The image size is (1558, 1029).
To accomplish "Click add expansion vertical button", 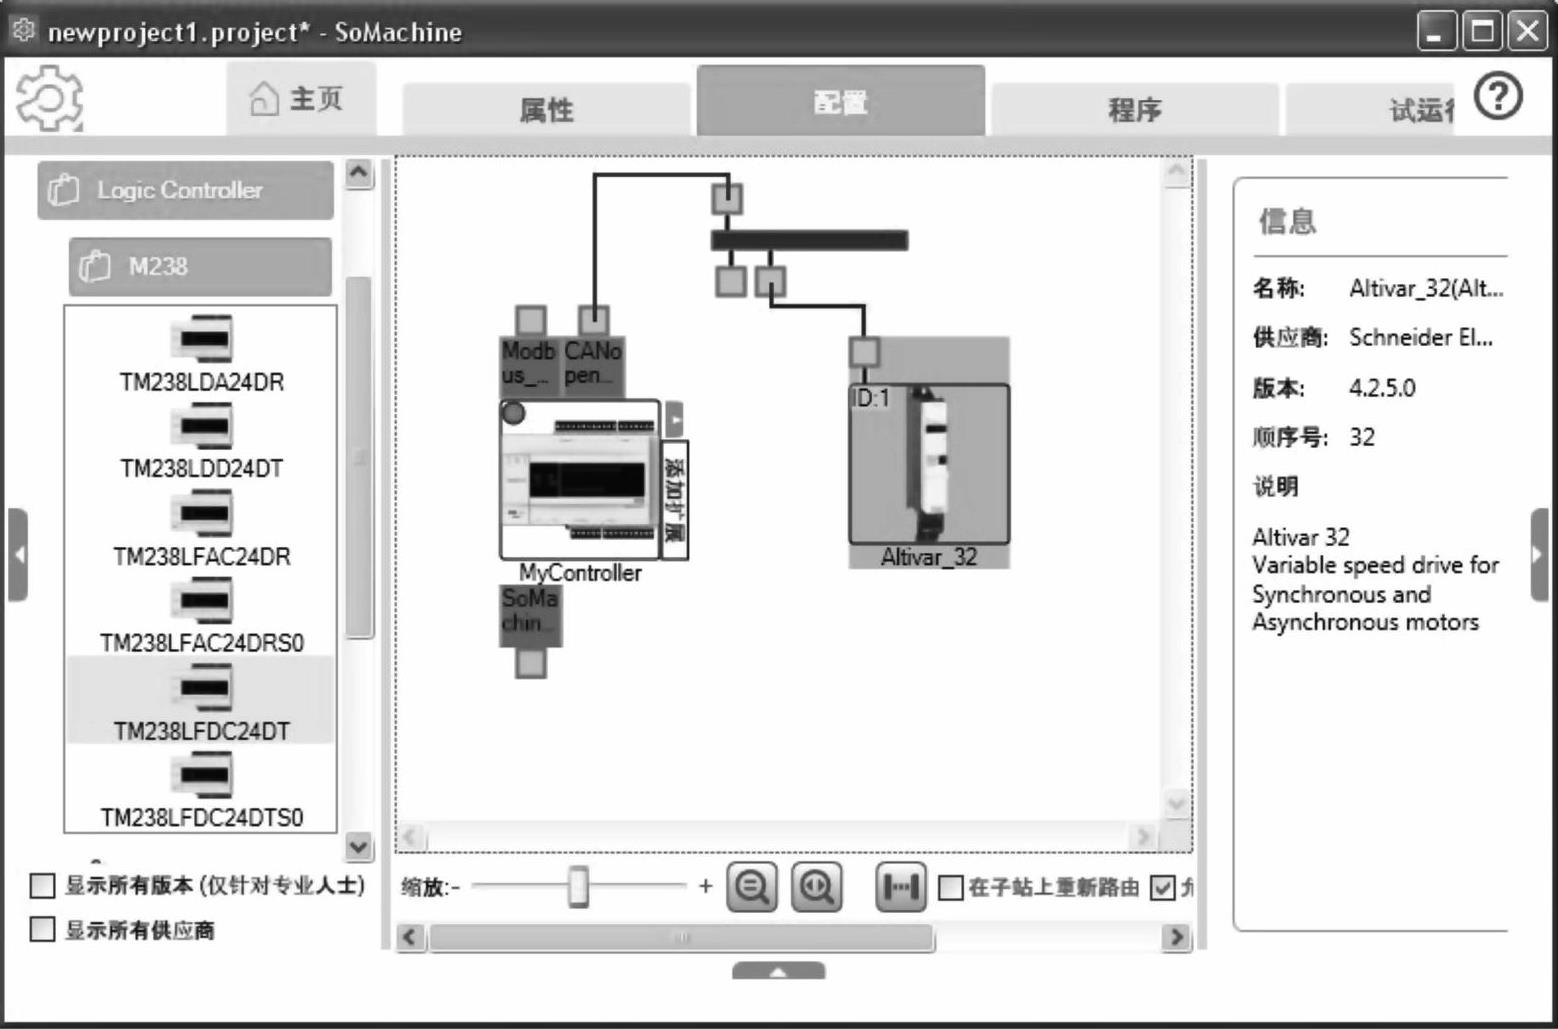I will pos(675,500).
